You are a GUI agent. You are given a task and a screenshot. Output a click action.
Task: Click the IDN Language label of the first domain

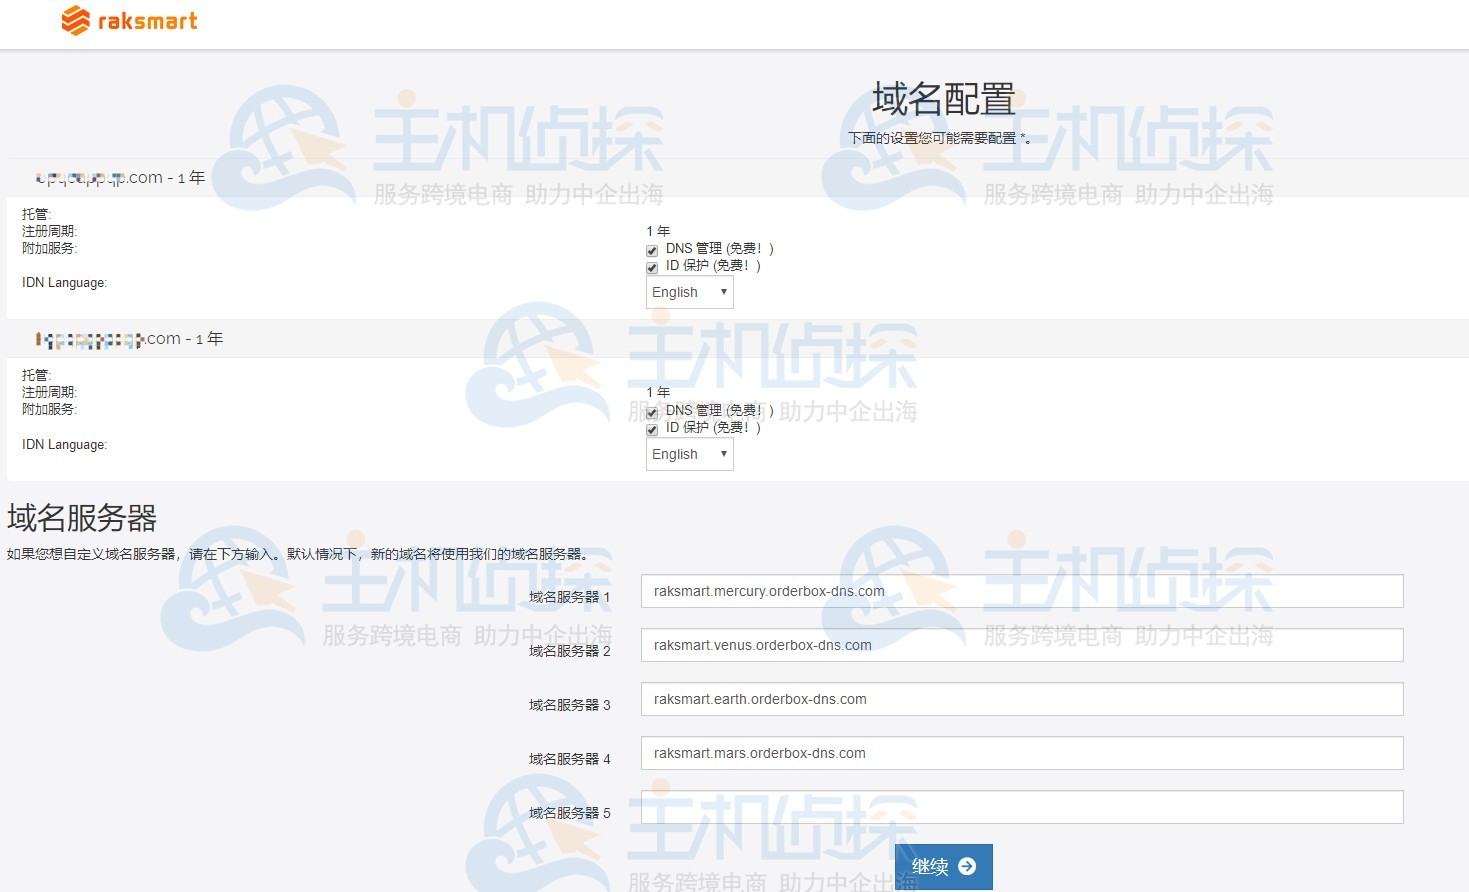64,282
